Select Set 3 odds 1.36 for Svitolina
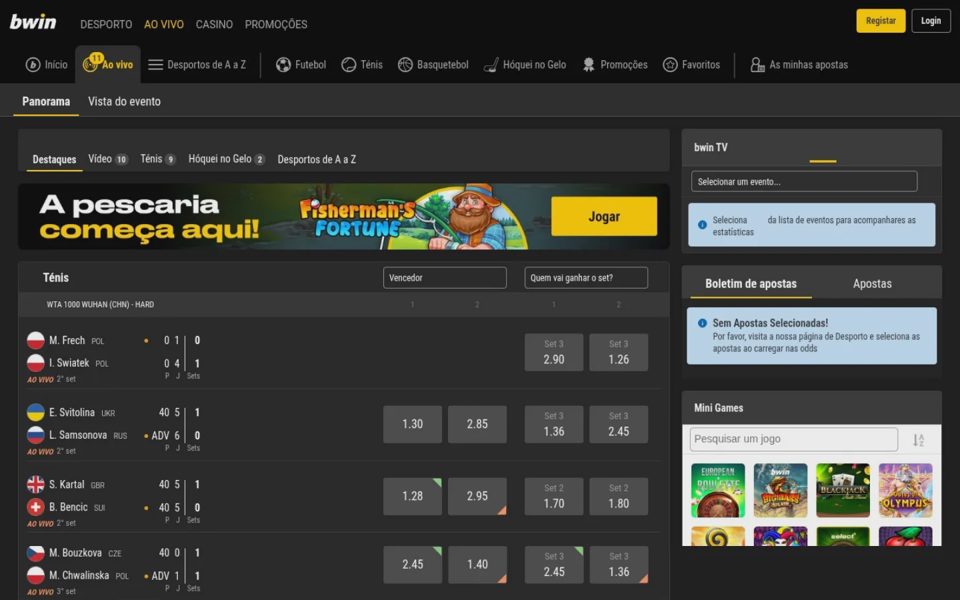Image resolution: width=960 pixels, height=600 pixels. [x=553, y=424]
